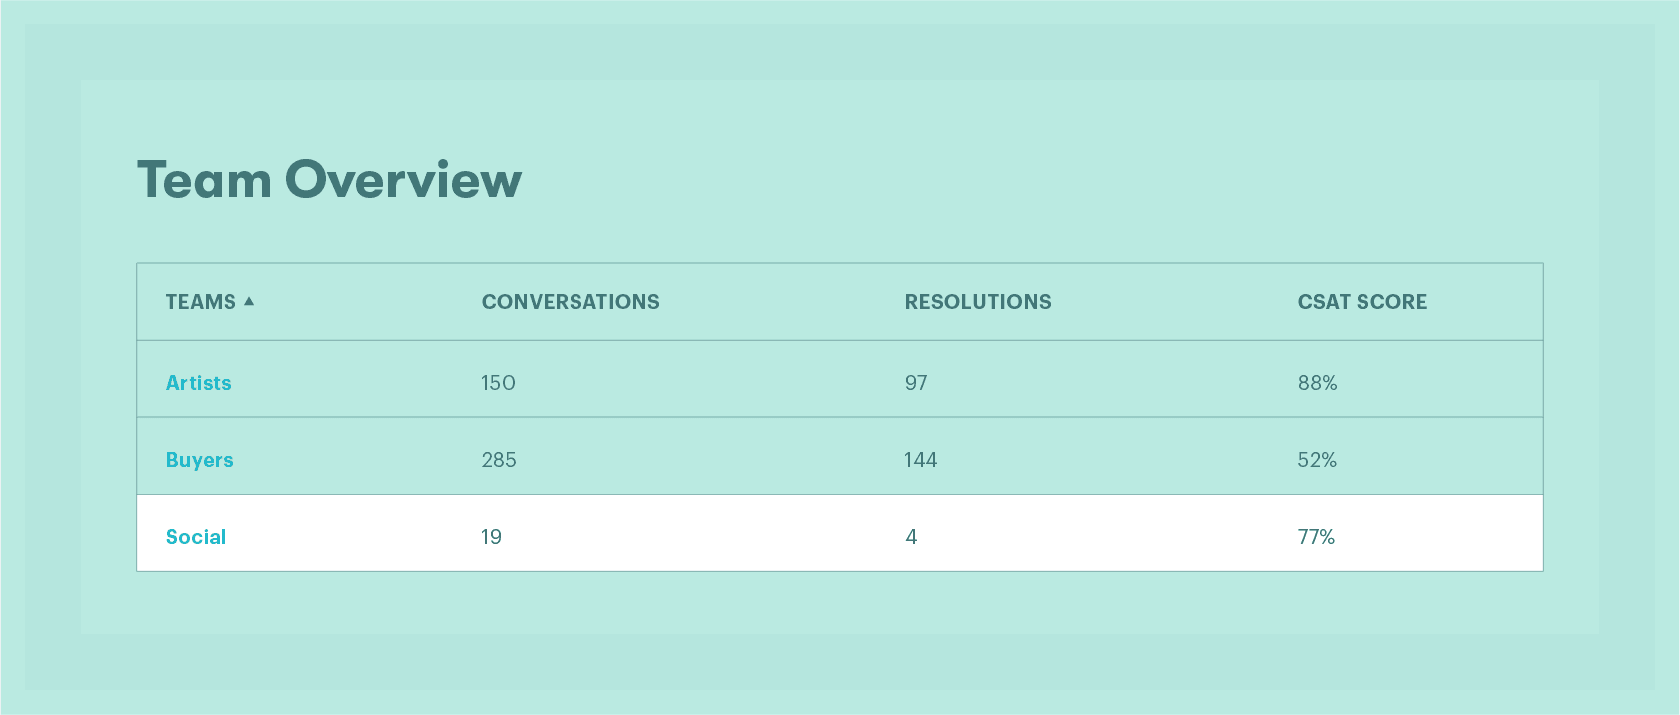The image size is (1680, 715).
Task: Open the Artists team link
Action: pyautogui.click(x=198, y=382)
